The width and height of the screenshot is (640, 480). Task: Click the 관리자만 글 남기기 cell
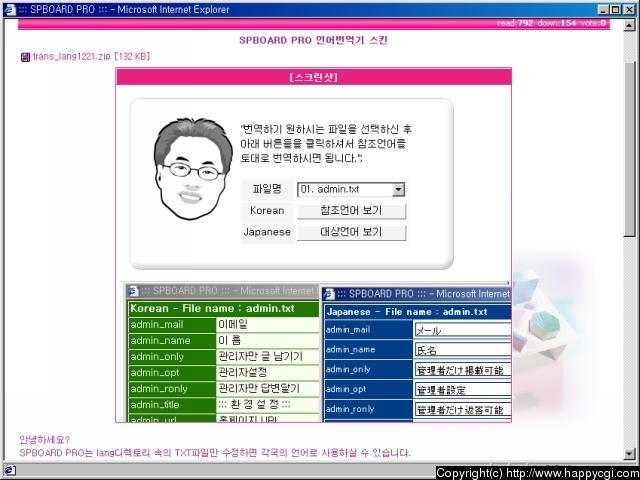pos(267,357)
